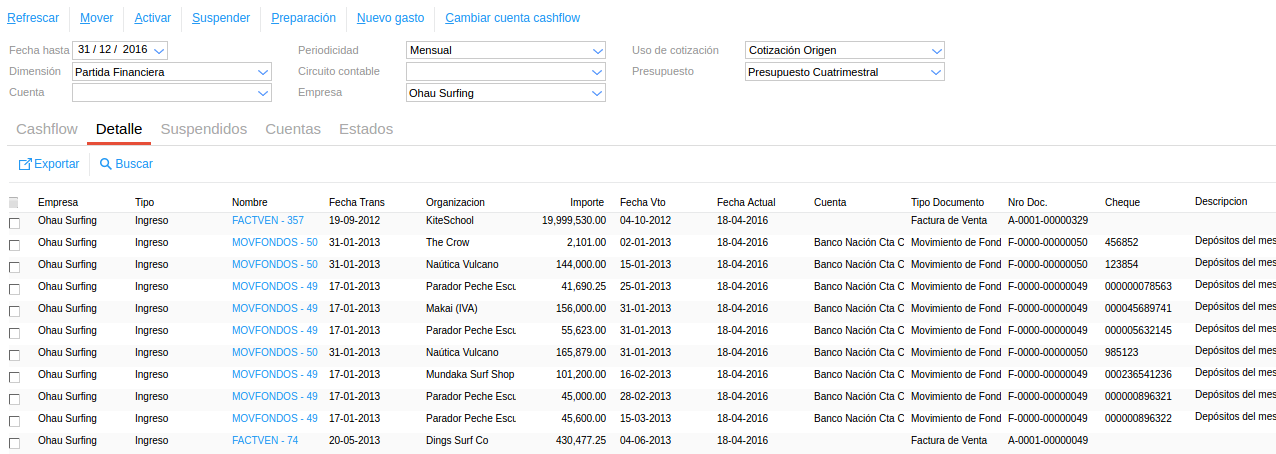1276x454 pixels.
Task: Click the select-all header checkbox icon
Action: [x=14, y=203]
